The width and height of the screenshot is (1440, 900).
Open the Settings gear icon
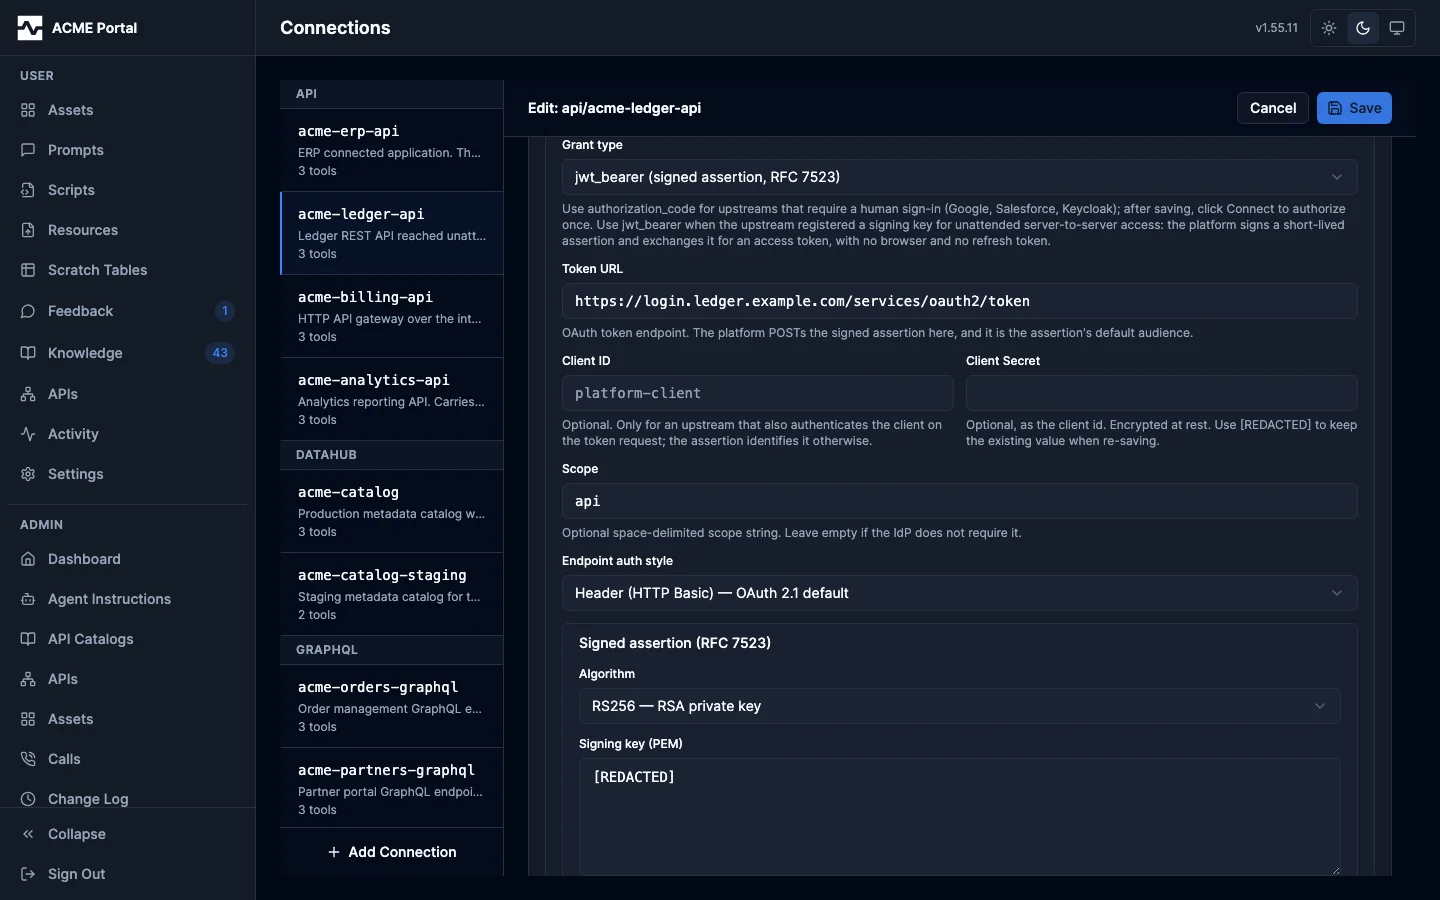point(28,474)
